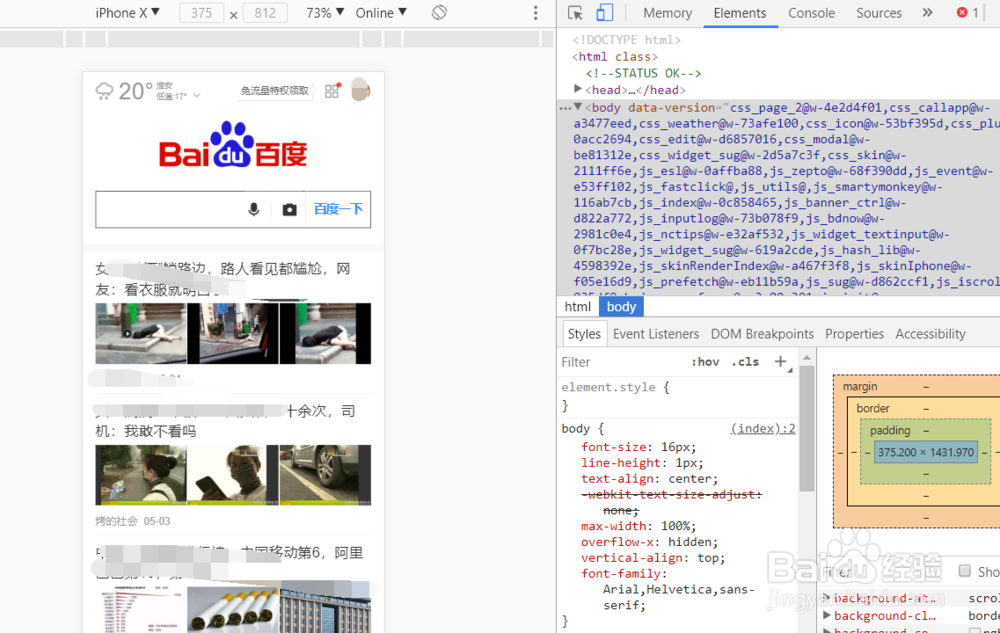
Task: Toggle the device toolbar icon
Action: tap(604, 13)
